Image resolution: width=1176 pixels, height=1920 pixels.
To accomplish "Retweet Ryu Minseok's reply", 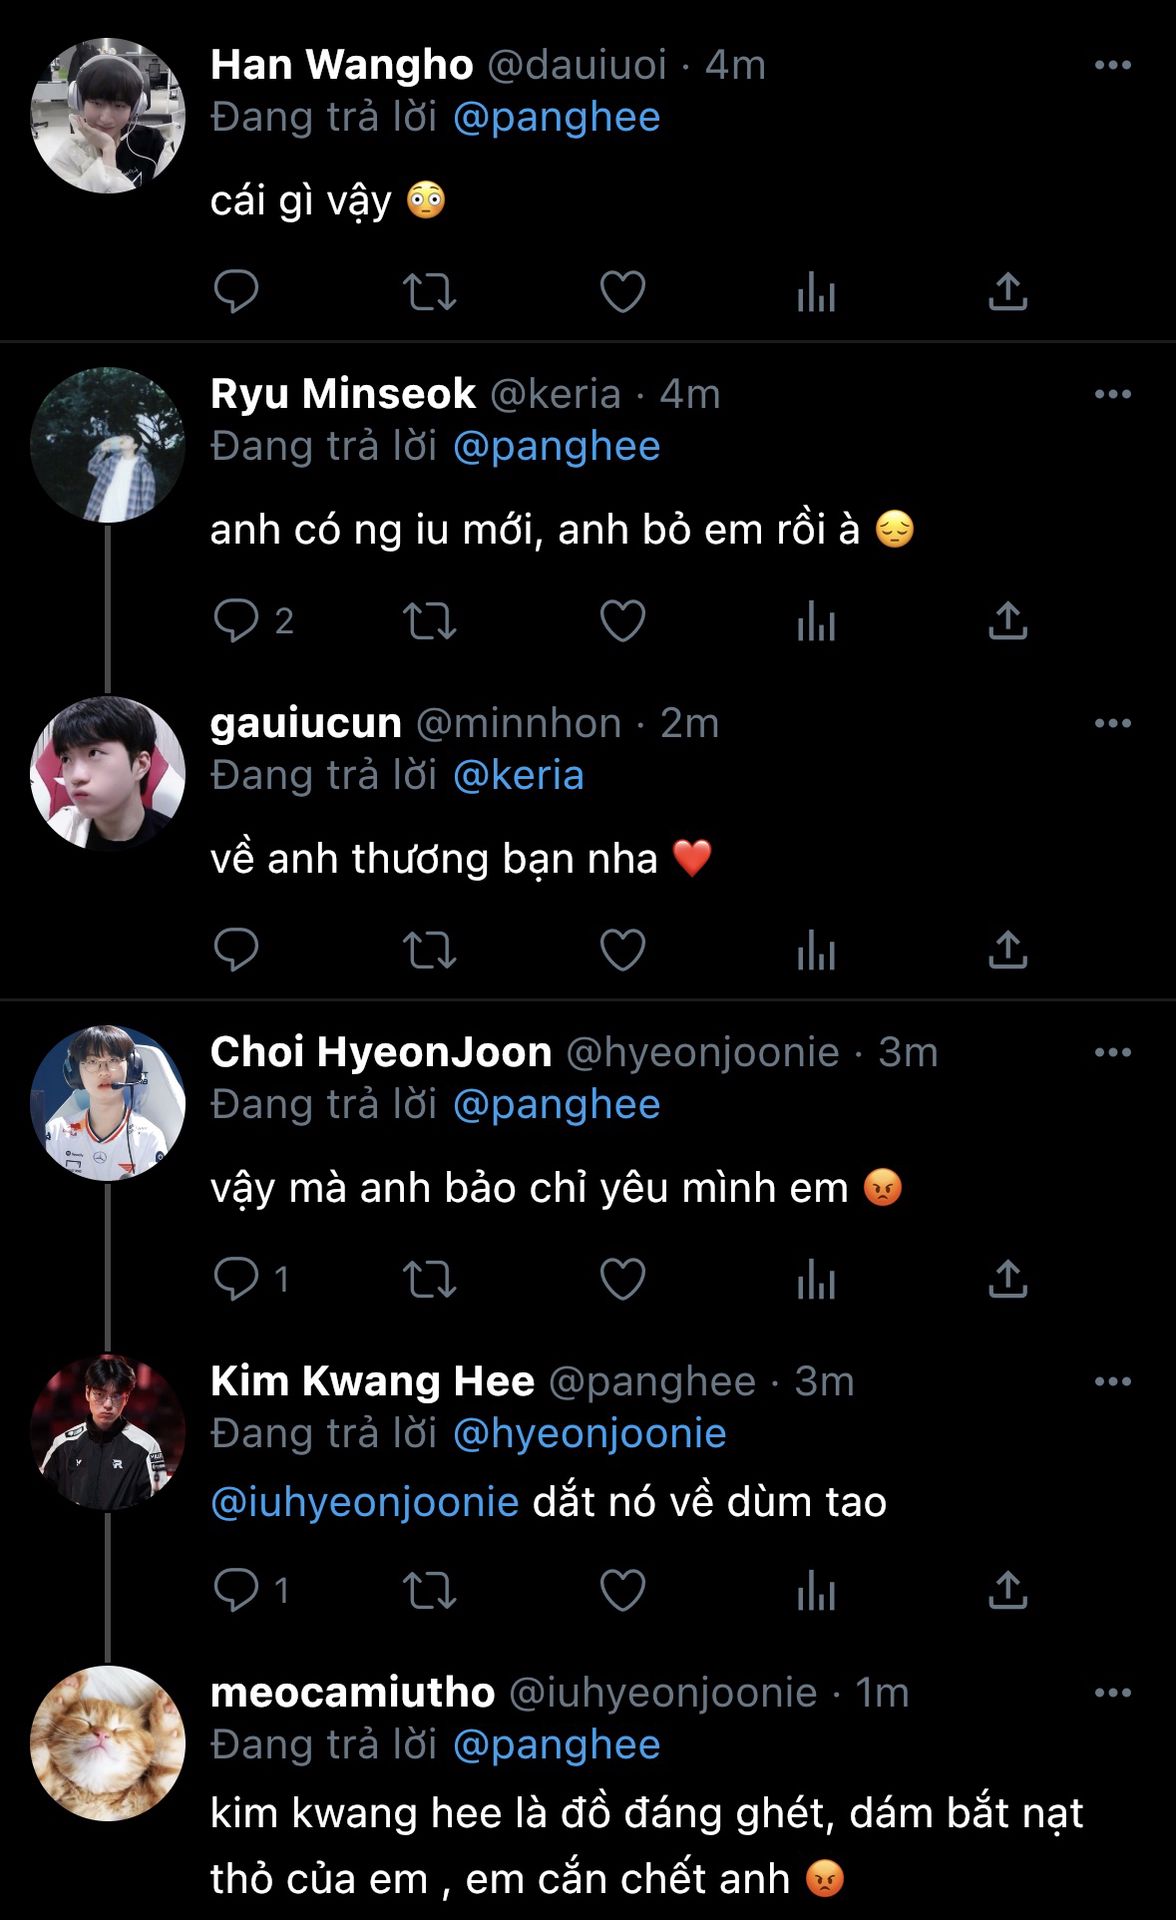I will pos(429,621).
